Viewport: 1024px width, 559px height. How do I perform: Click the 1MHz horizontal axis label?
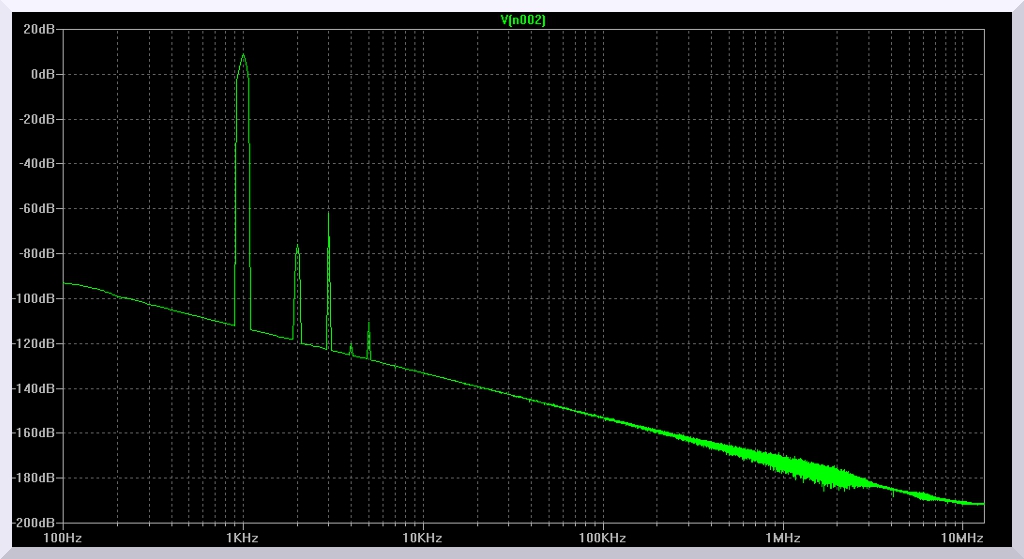pos(781,539)
